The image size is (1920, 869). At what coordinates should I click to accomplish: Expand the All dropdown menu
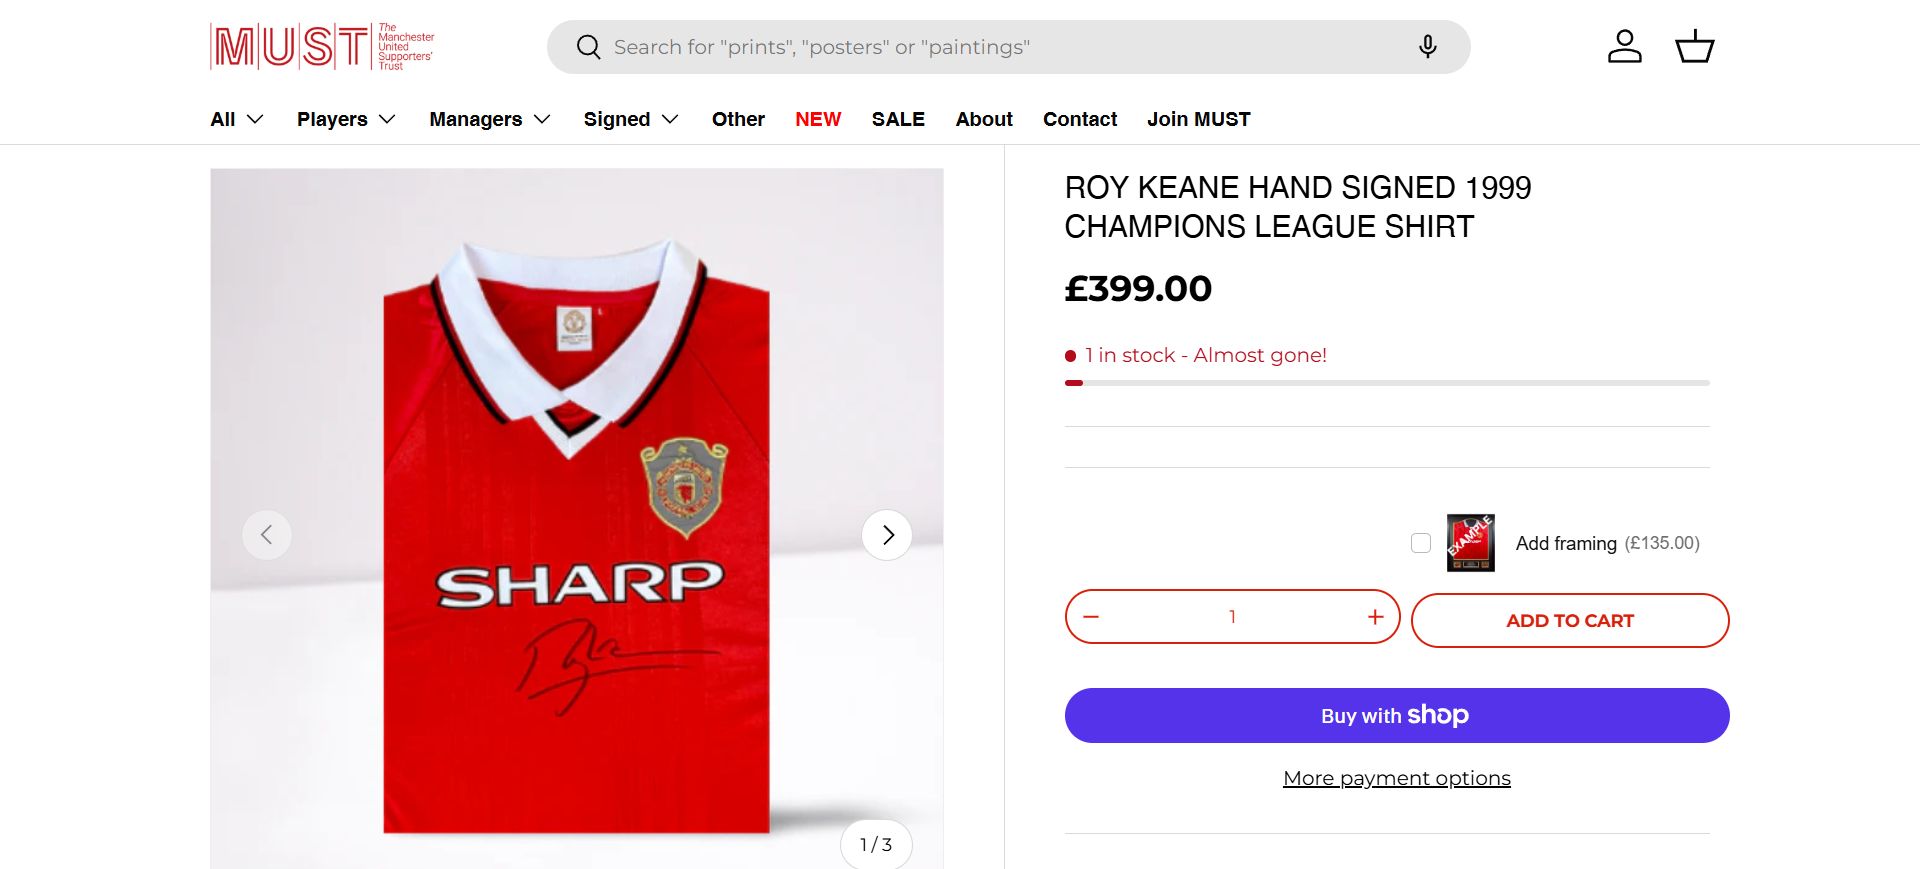click(237, 119)
